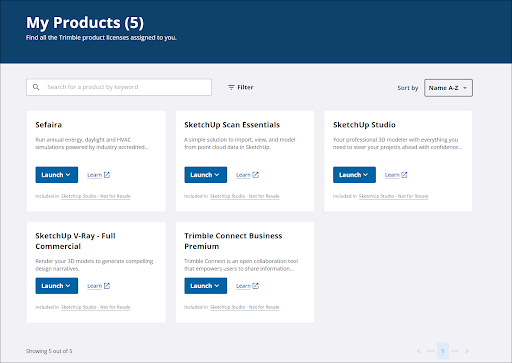Launch SketchUp V-Ray Full Commercial
This screenshot has width=512, height=363.
click(x=57, y=286)
